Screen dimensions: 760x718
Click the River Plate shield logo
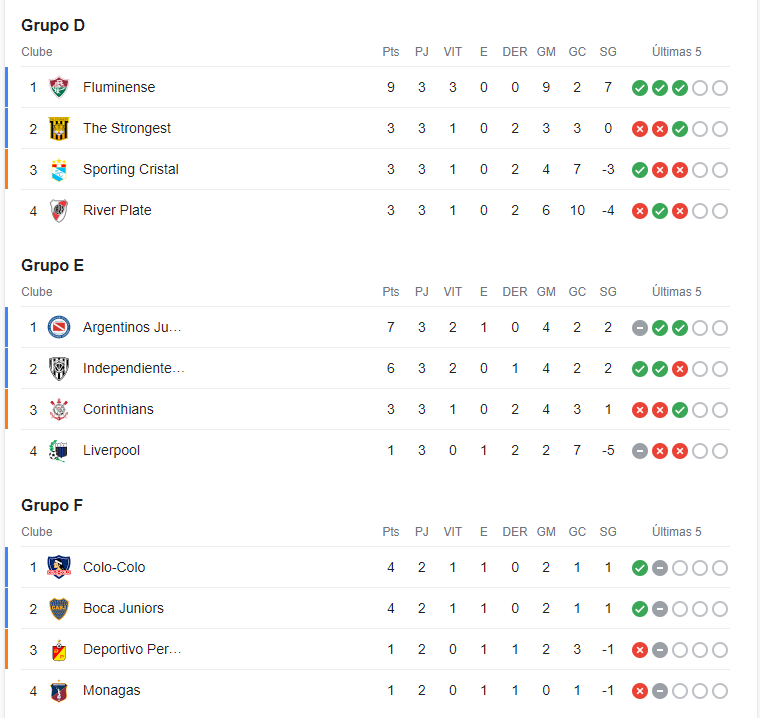tap(59, 210)
